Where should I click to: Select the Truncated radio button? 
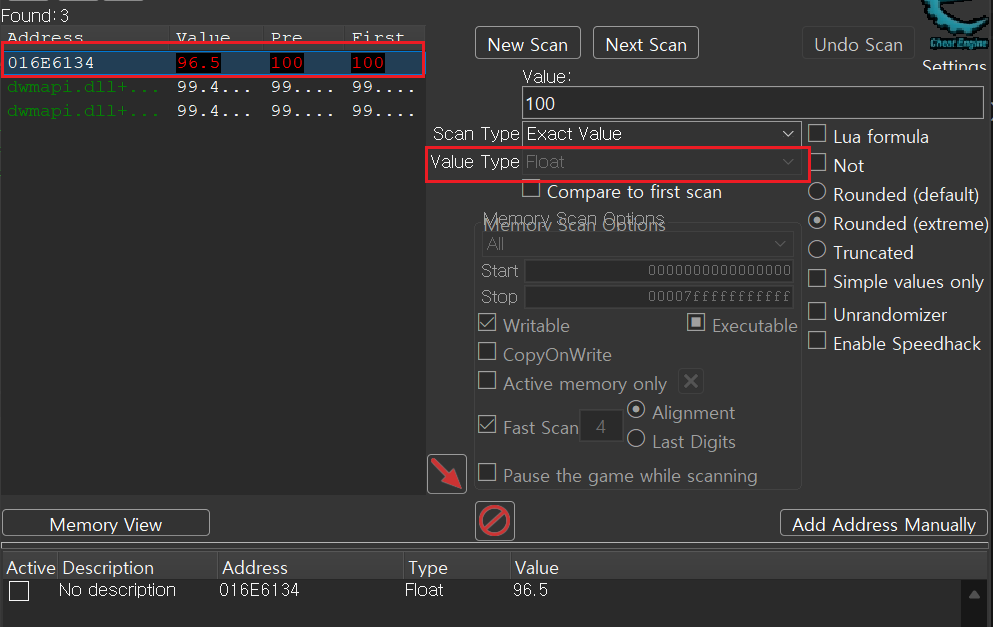tap(817, 250)
